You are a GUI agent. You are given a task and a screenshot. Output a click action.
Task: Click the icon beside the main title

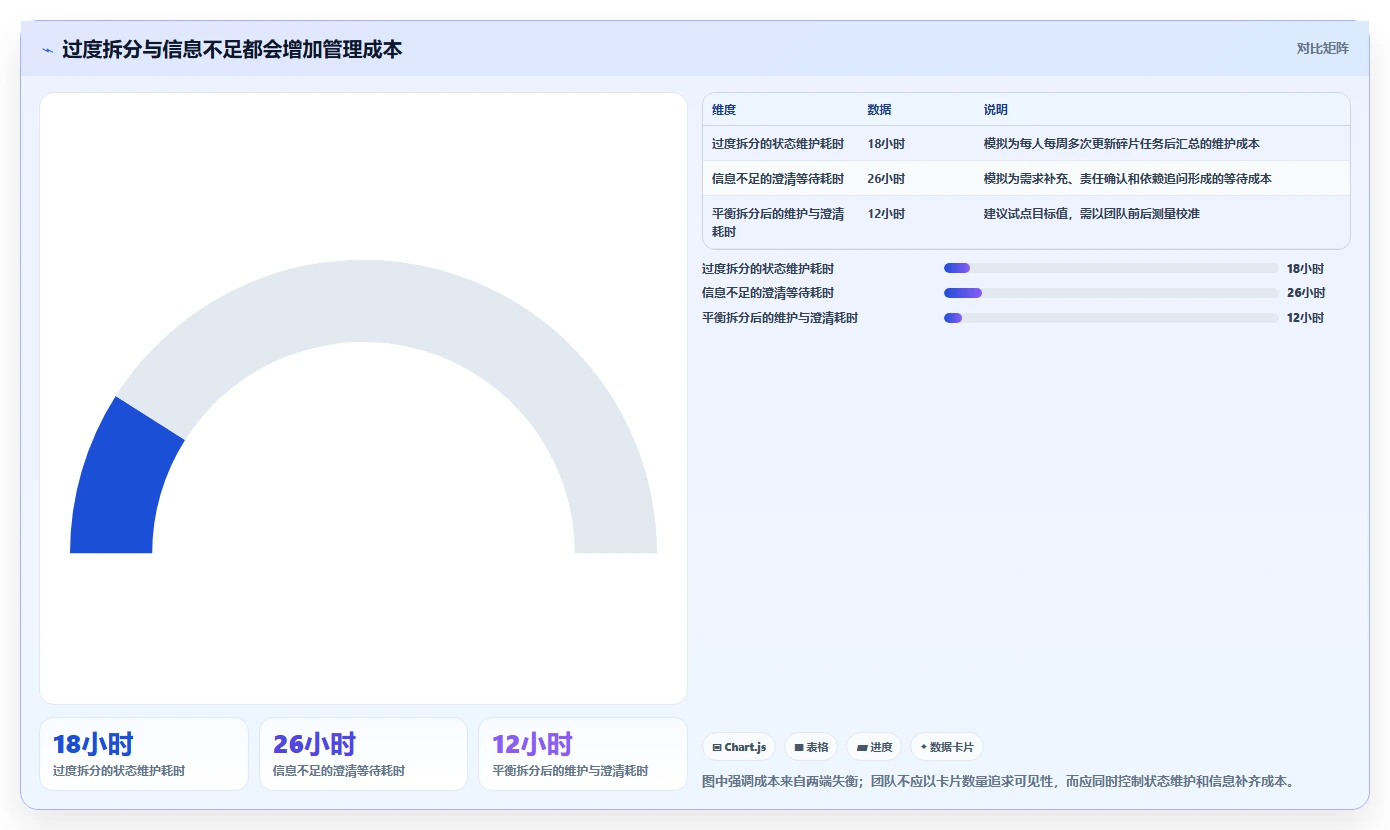click(47, 50)
